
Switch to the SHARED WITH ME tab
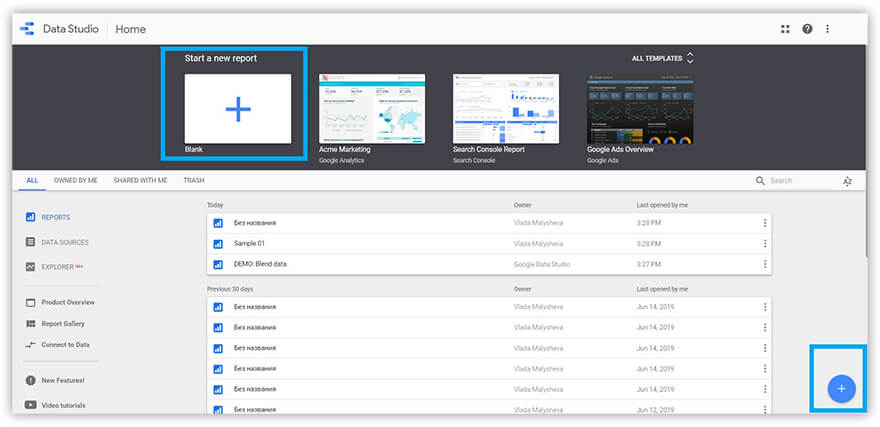pyautogui.click(x=140, y=180)
